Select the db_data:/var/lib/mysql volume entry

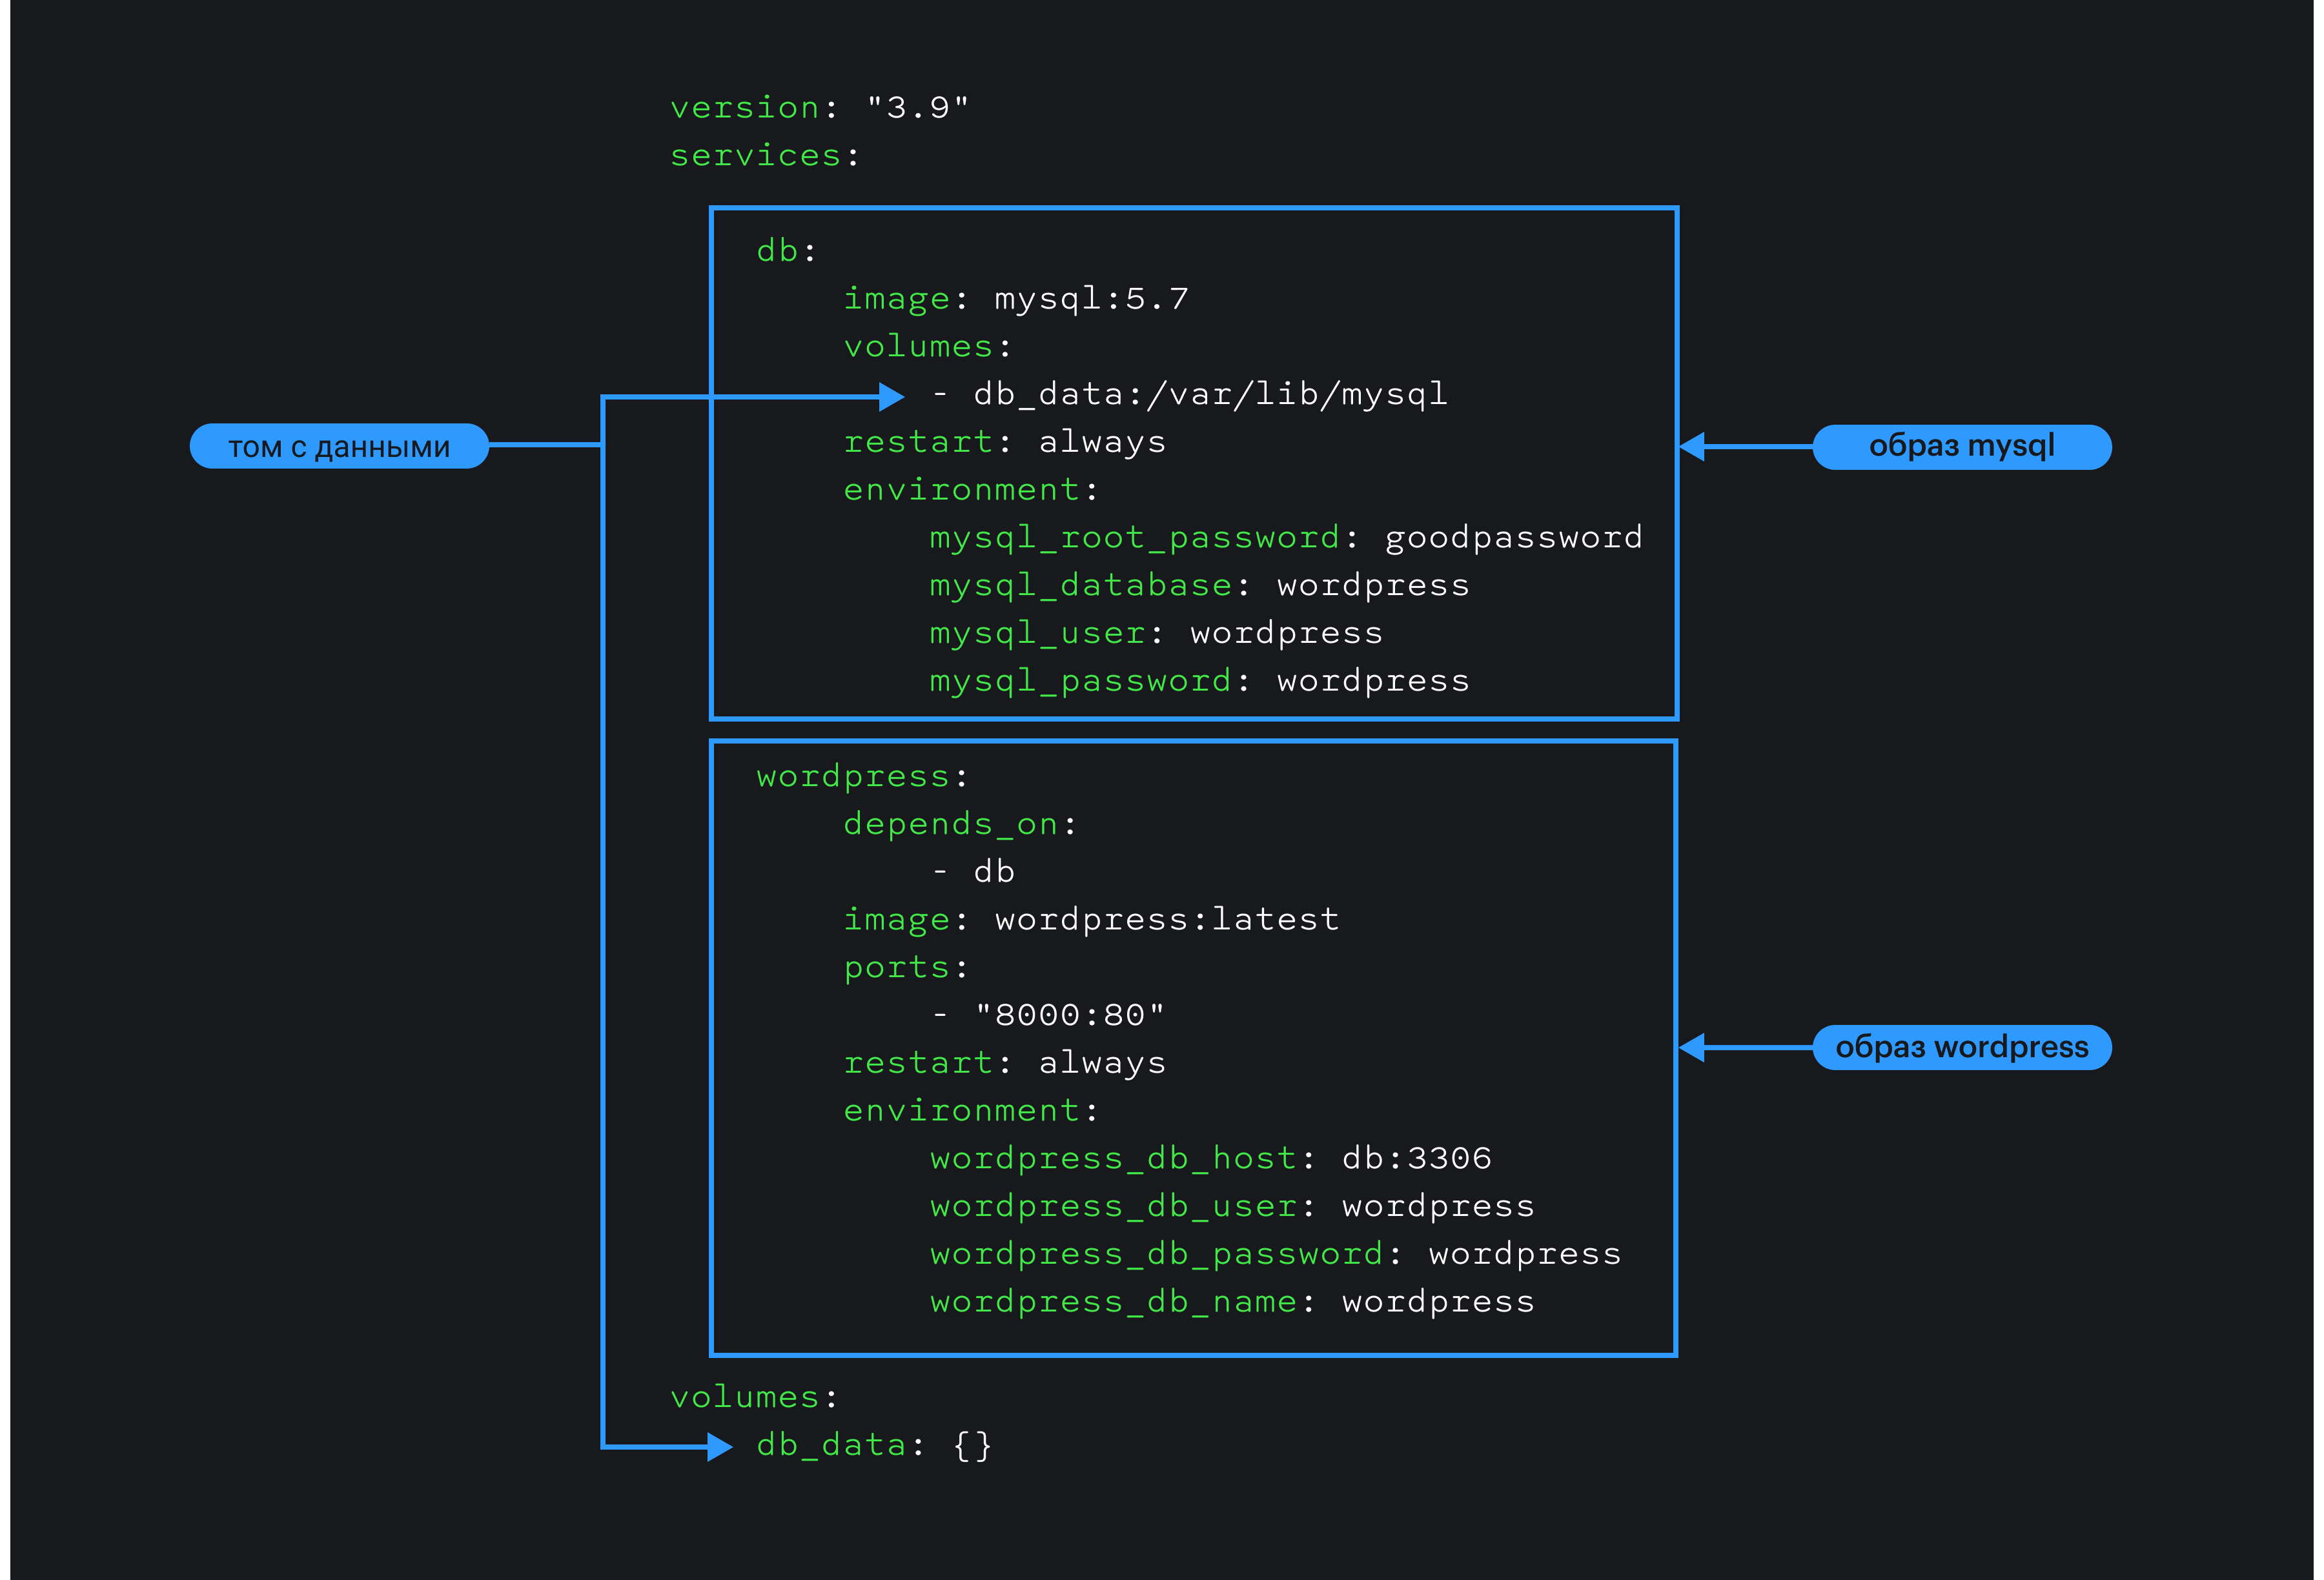(x=1190, y=394)
